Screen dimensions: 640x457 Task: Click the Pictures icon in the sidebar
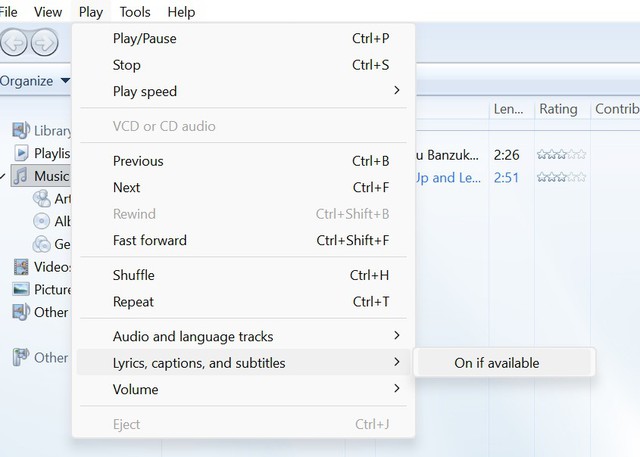pos(21,289)
